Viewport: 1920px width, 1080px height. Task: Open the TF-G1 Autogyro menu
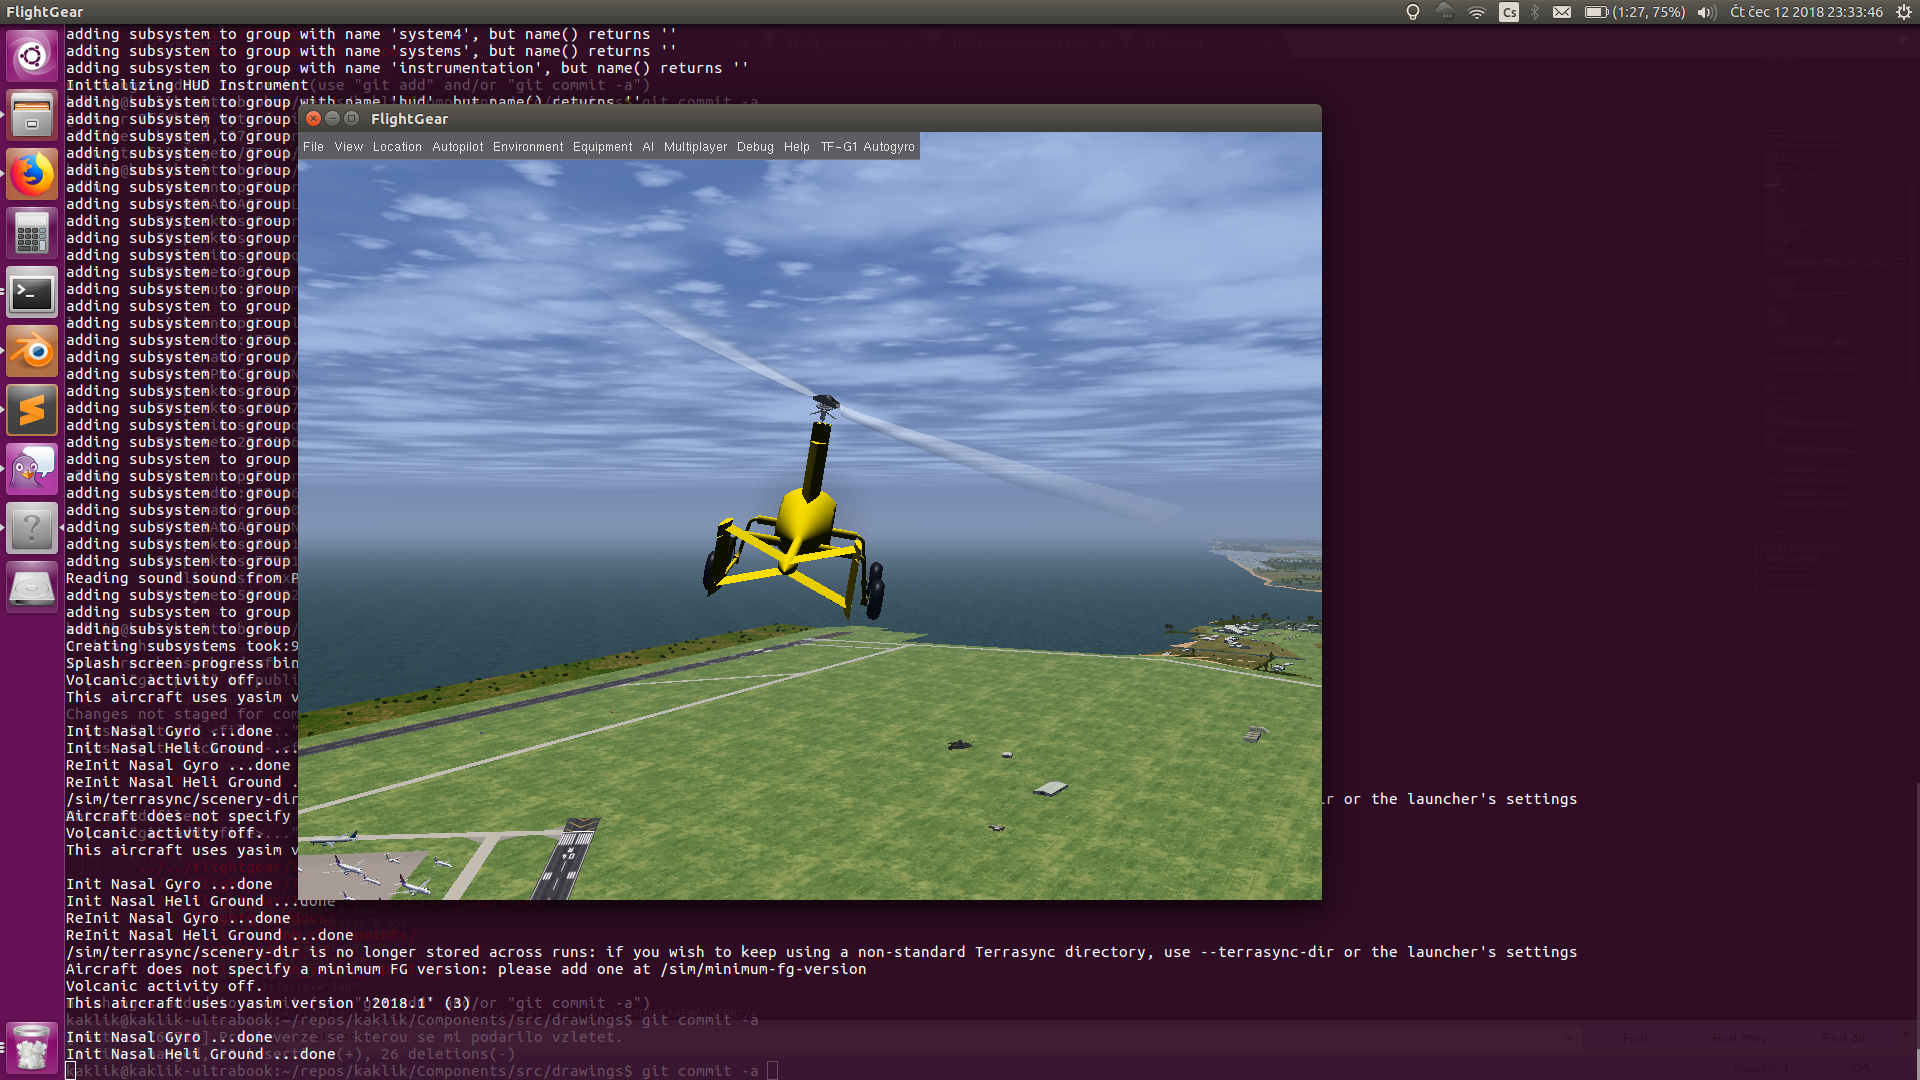[x=867, y=147]
